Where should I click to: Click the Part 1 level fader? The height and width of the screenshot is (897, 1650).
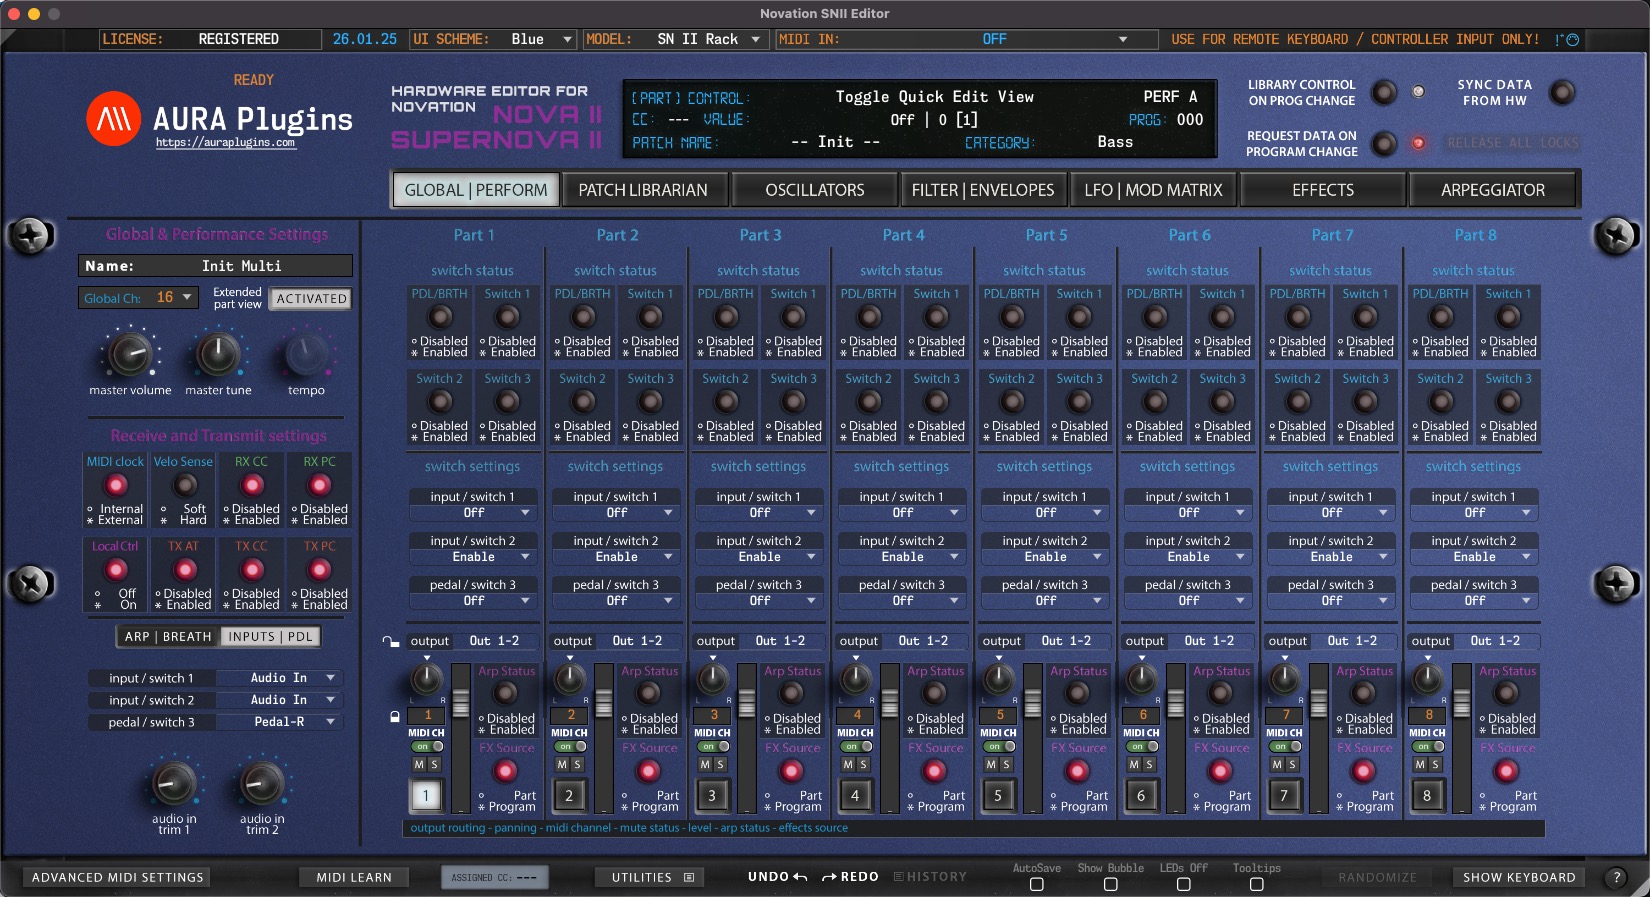pyautogui.click(x=460, y=705)
